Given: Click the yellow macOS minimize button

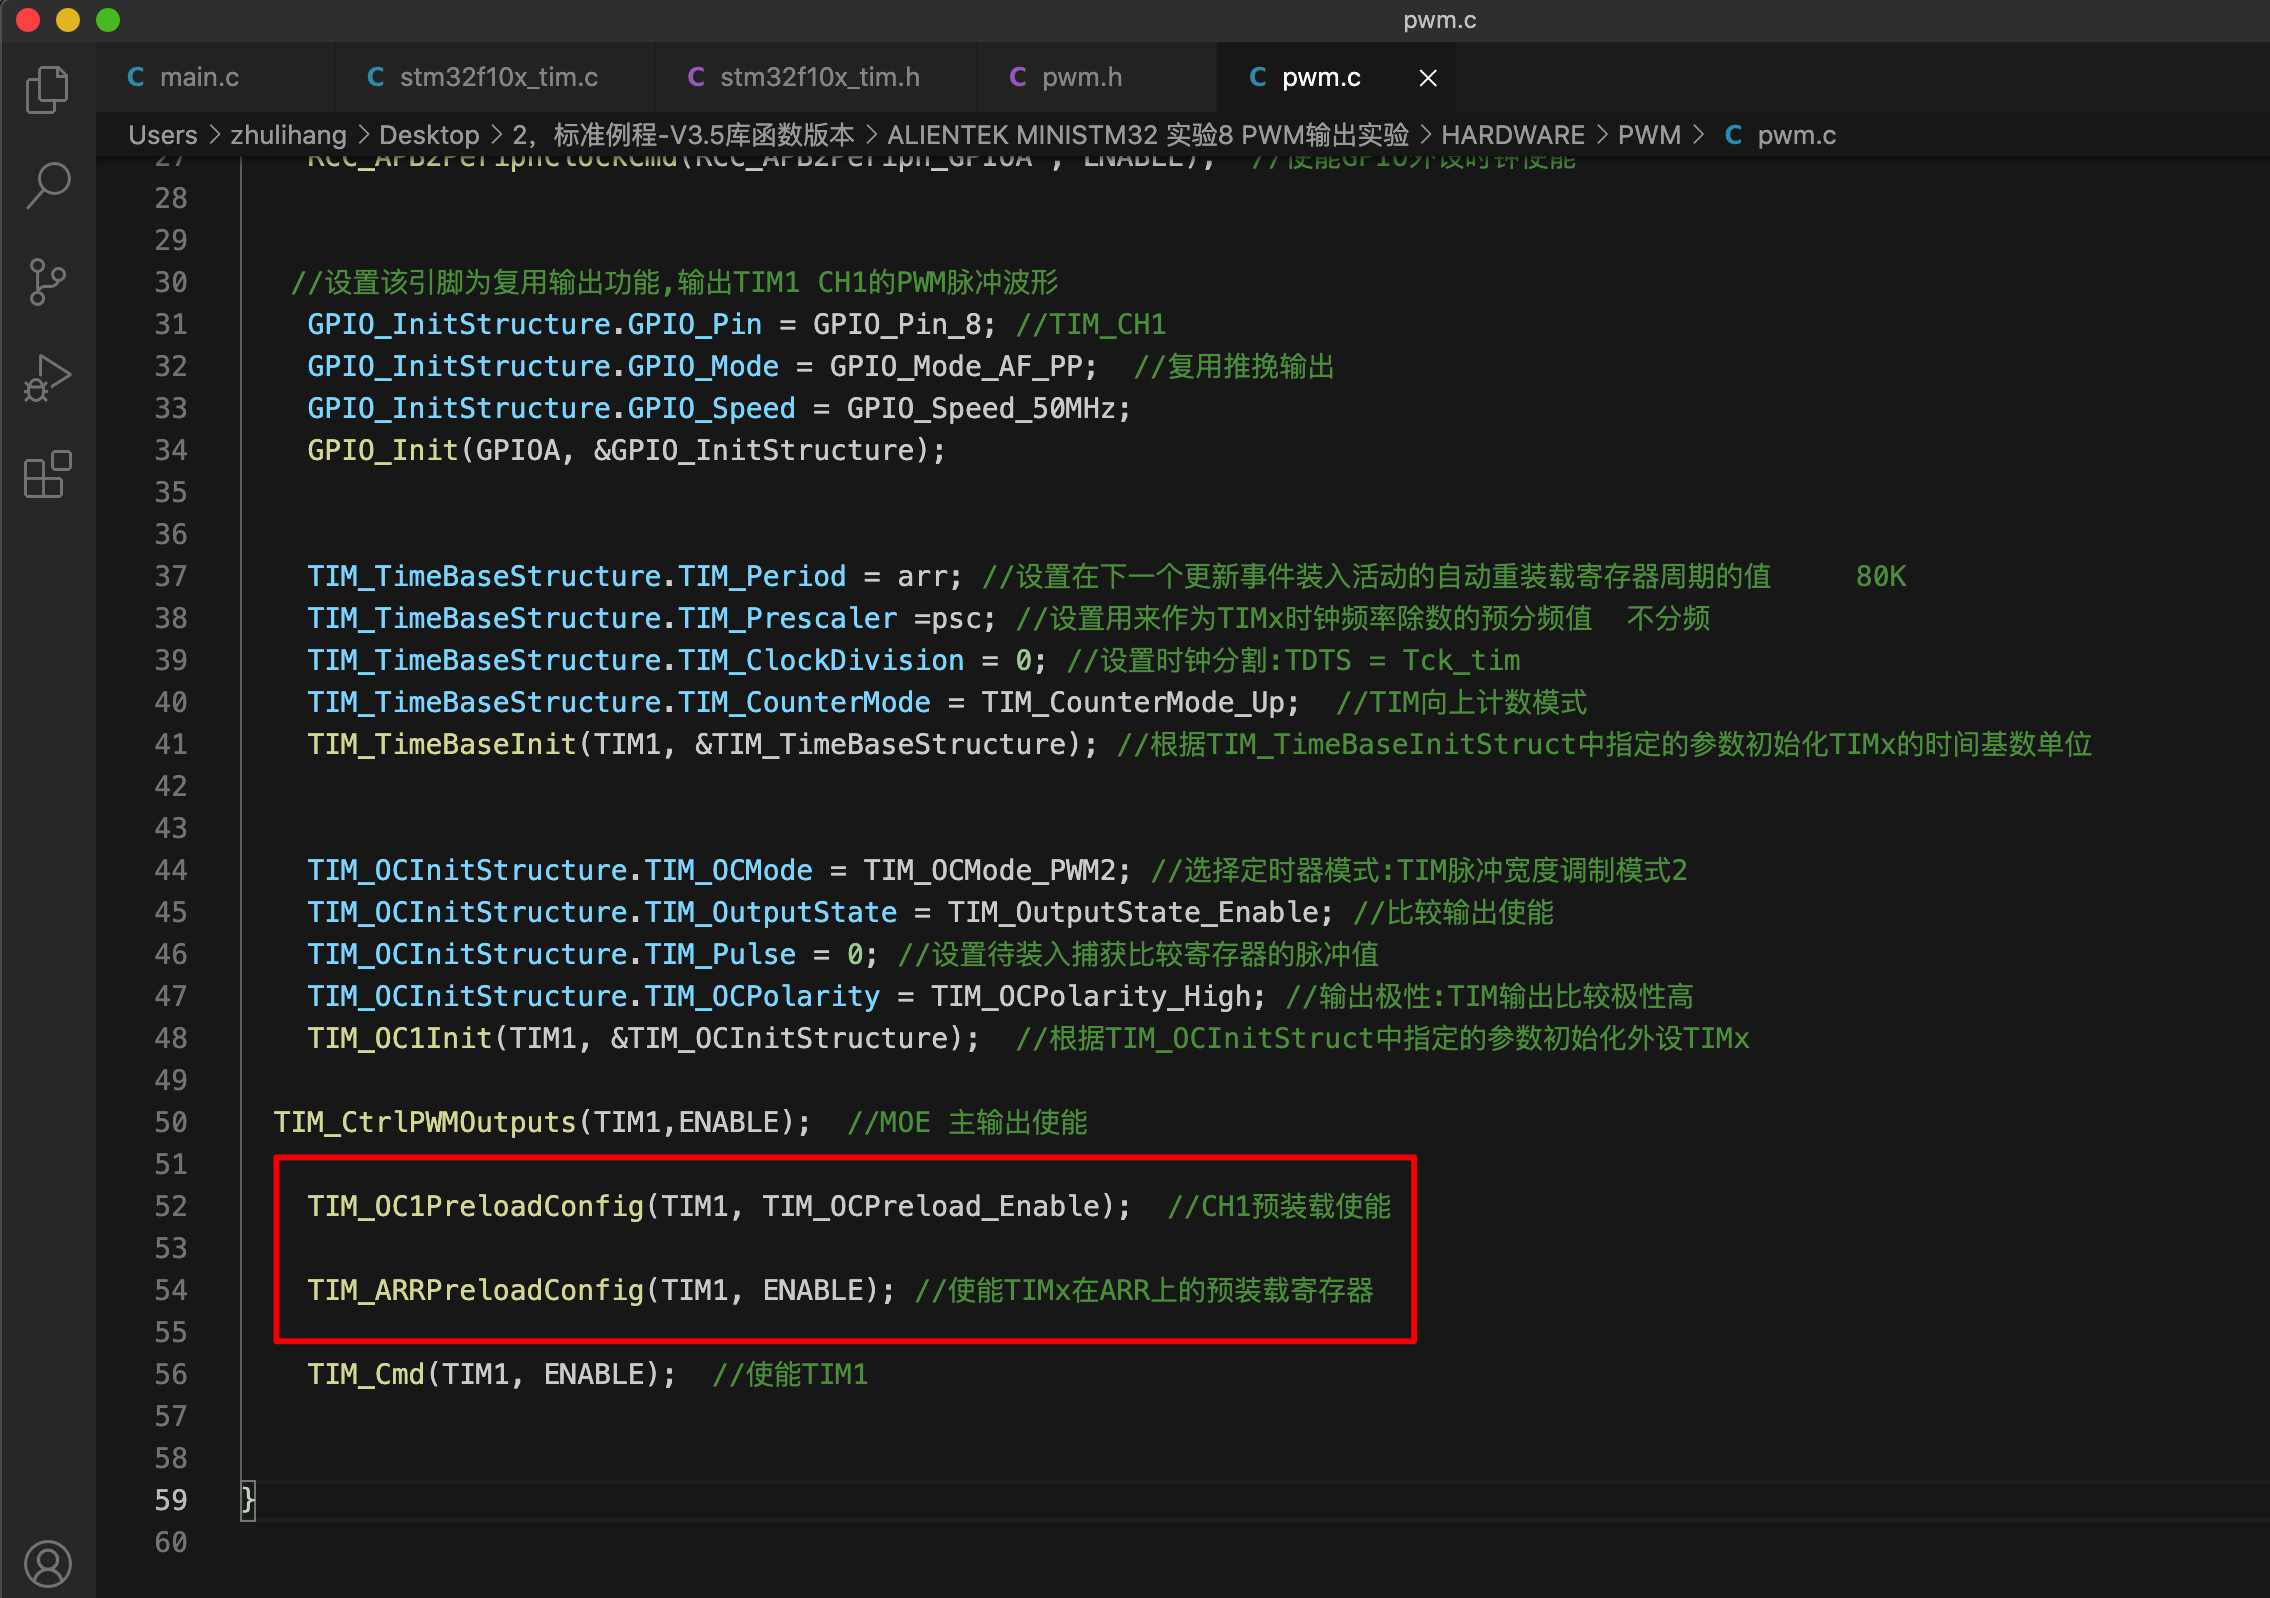Looking at the screenshot, I should [x=68, y=20].
